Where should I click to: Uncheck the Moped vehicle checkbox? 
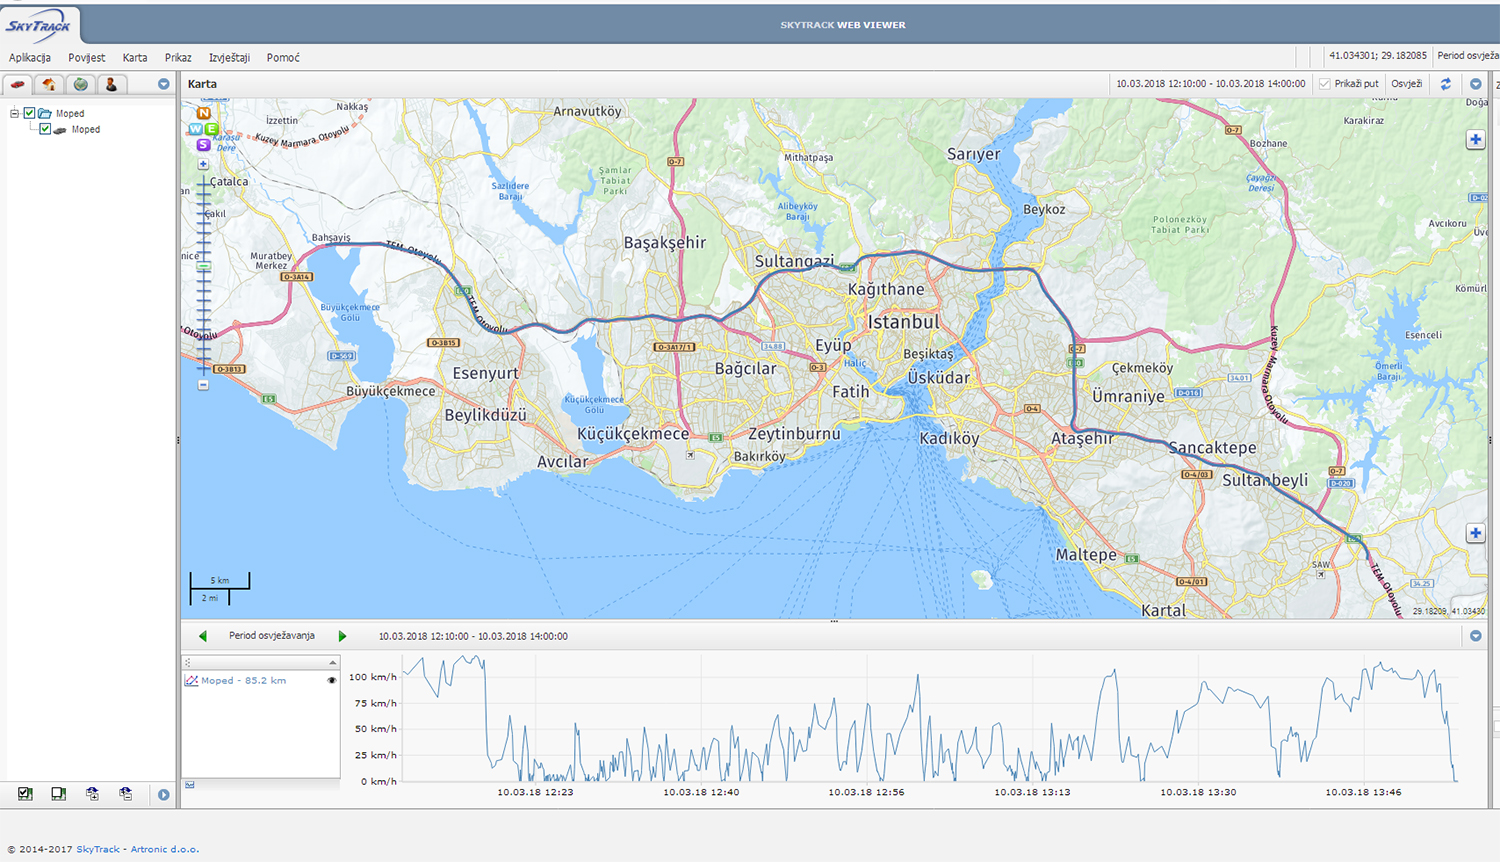click(x=45, y=129)
